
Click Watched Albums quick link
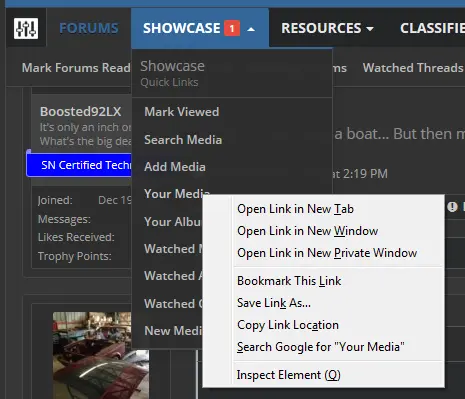[x=173, y=276]
